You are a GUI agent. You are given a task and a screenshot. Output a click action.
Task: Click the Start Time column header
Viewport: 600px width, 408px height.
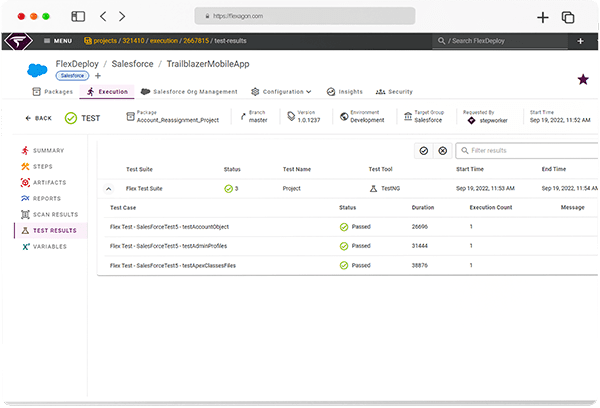(470, 169)
